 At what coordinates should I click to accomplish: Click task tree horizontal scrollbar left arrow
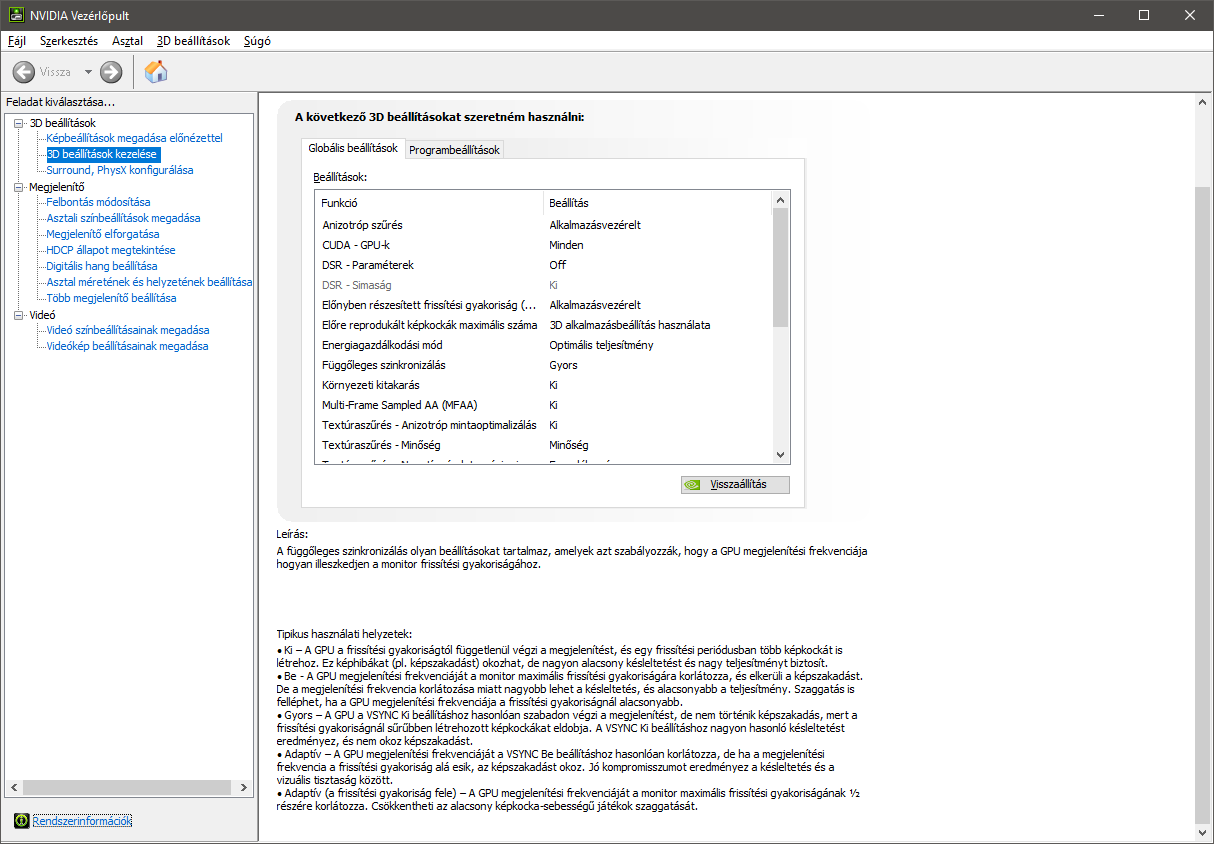[13, 787]
